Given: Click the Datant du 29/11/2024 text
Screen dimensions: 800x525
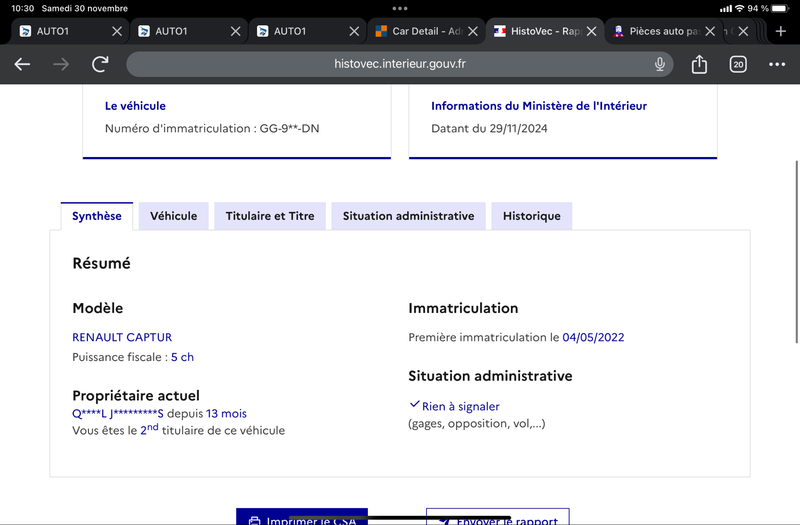Looking at the screenshot, I should coord(489,129).
